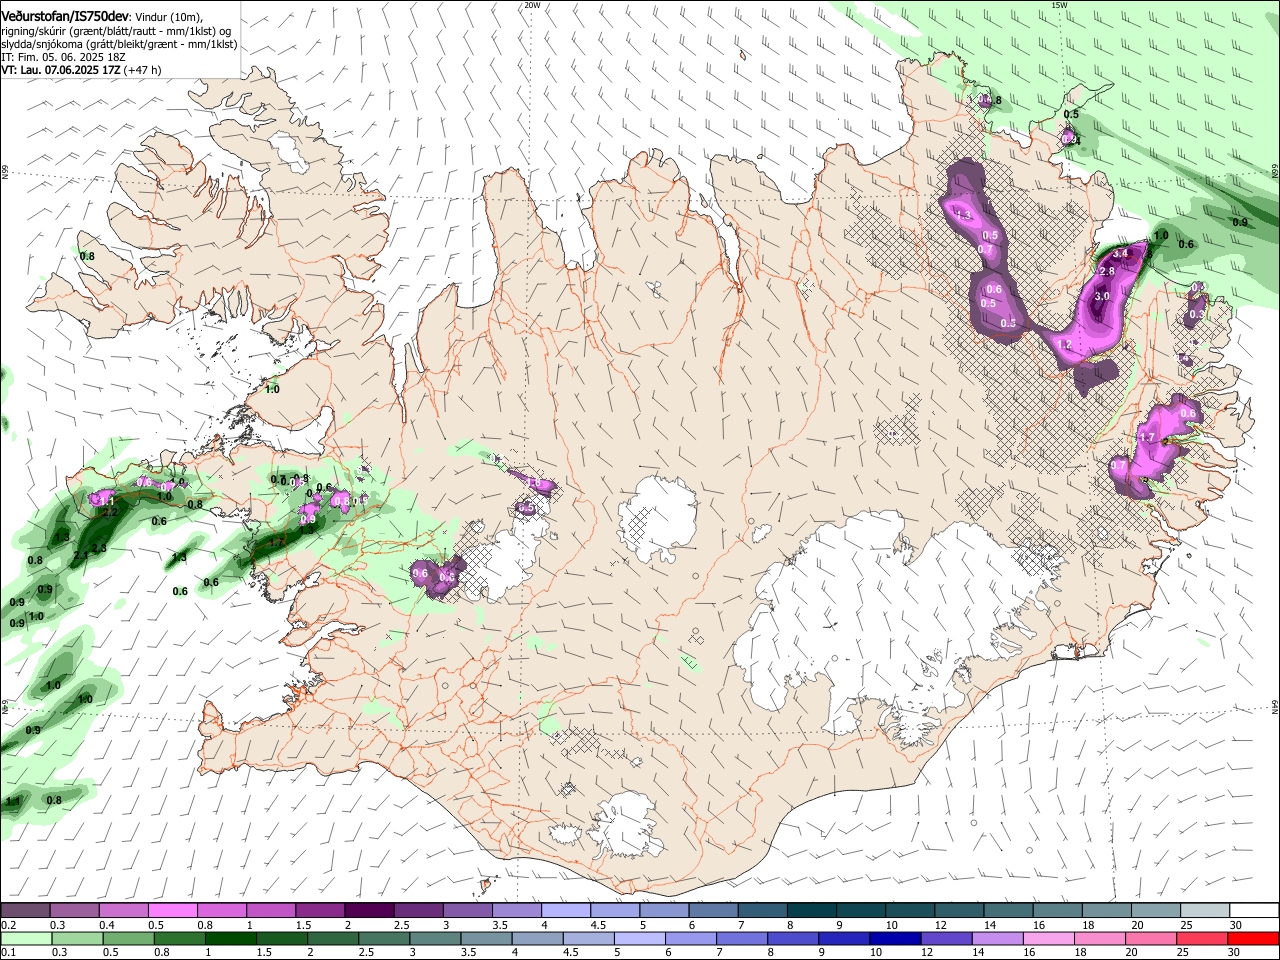1280x960 pixels.
Task: Click the palest green lower swatch labeled 0.1
Action: (27, 938)
